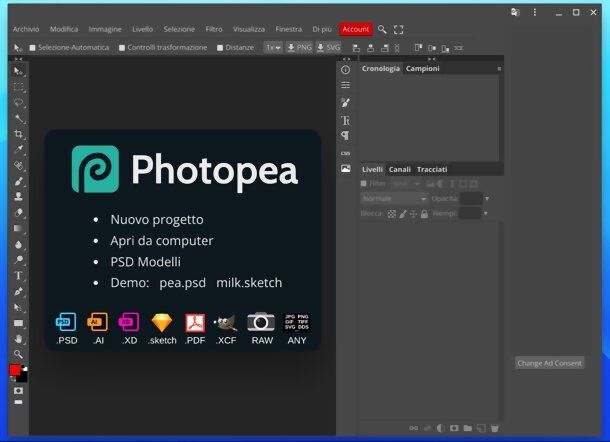Open Cronologia panel options menu
Viewport: 610px width, 442px height.
pyautogui.click(x=499, y=69)
